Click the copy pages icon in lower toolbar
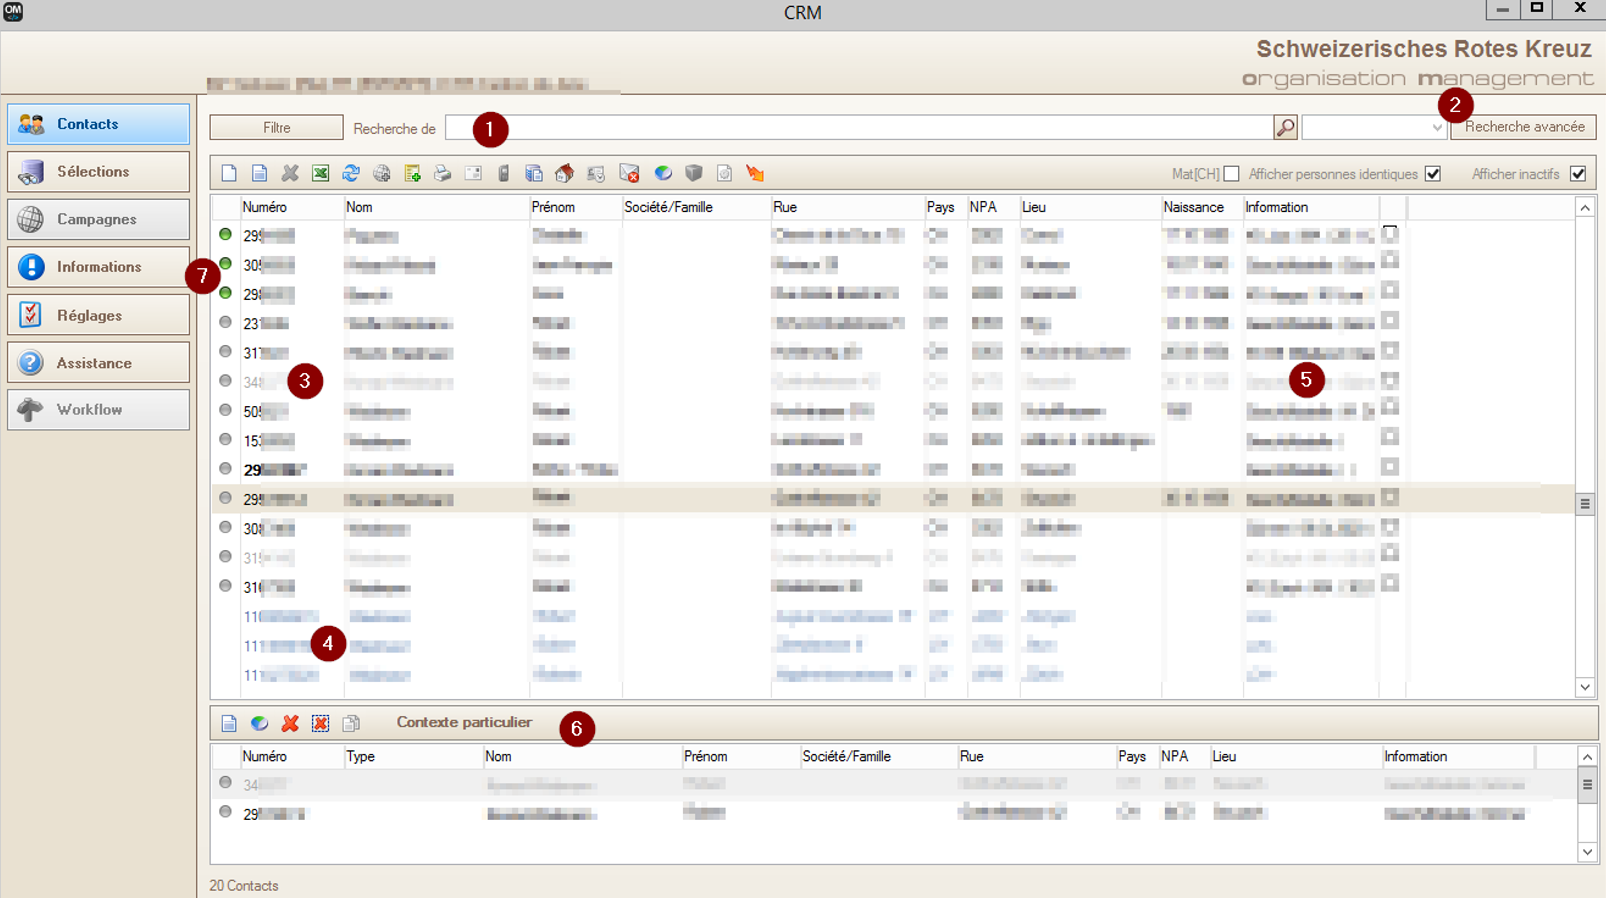This screenshot has width=1606, height=898. pos(351,723)
